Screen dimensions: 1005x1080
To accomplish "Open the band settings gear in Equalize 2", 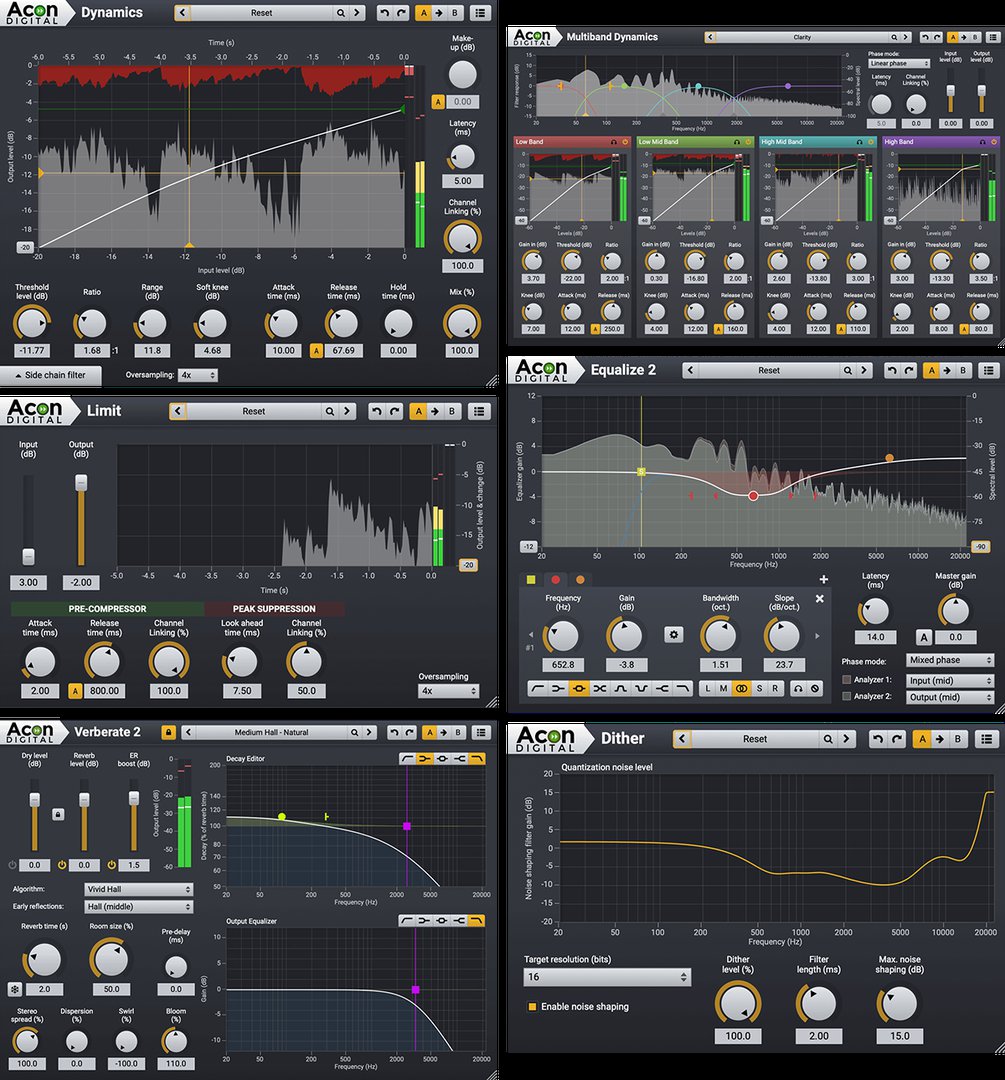I will click(x=675, y=634).
